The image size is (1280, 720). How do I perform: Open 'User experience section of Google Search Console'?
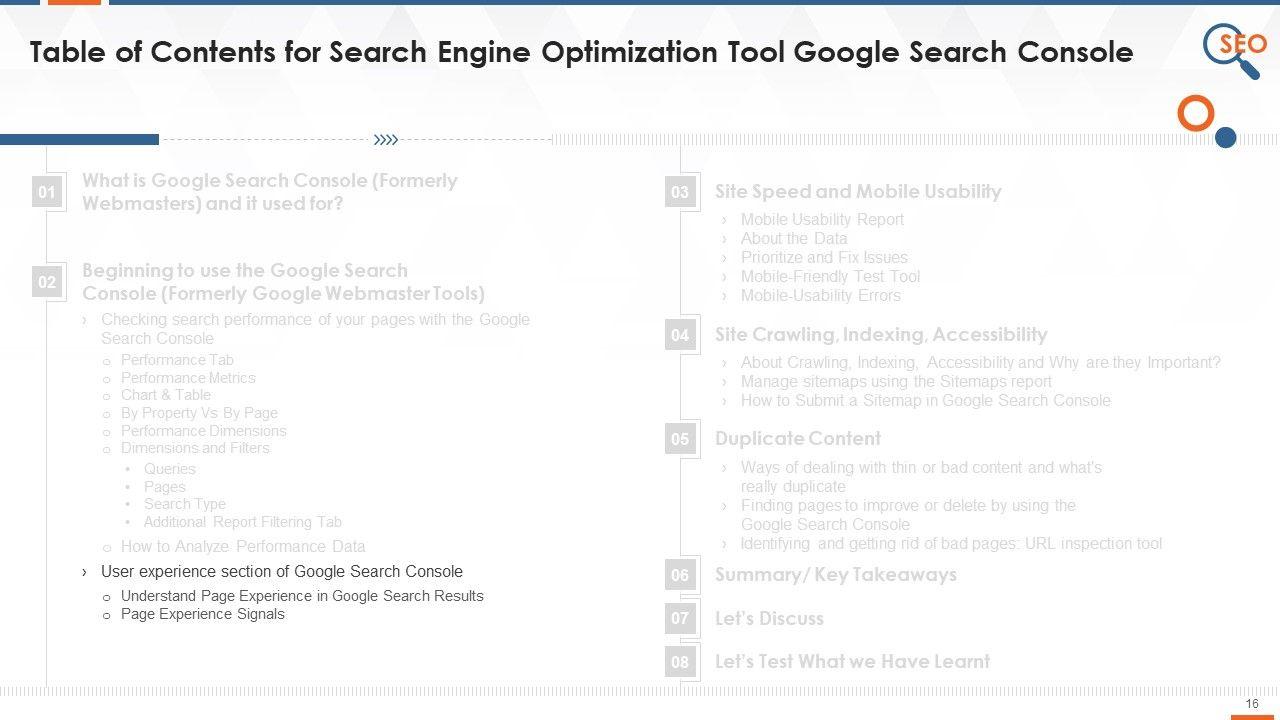point(281,572)
